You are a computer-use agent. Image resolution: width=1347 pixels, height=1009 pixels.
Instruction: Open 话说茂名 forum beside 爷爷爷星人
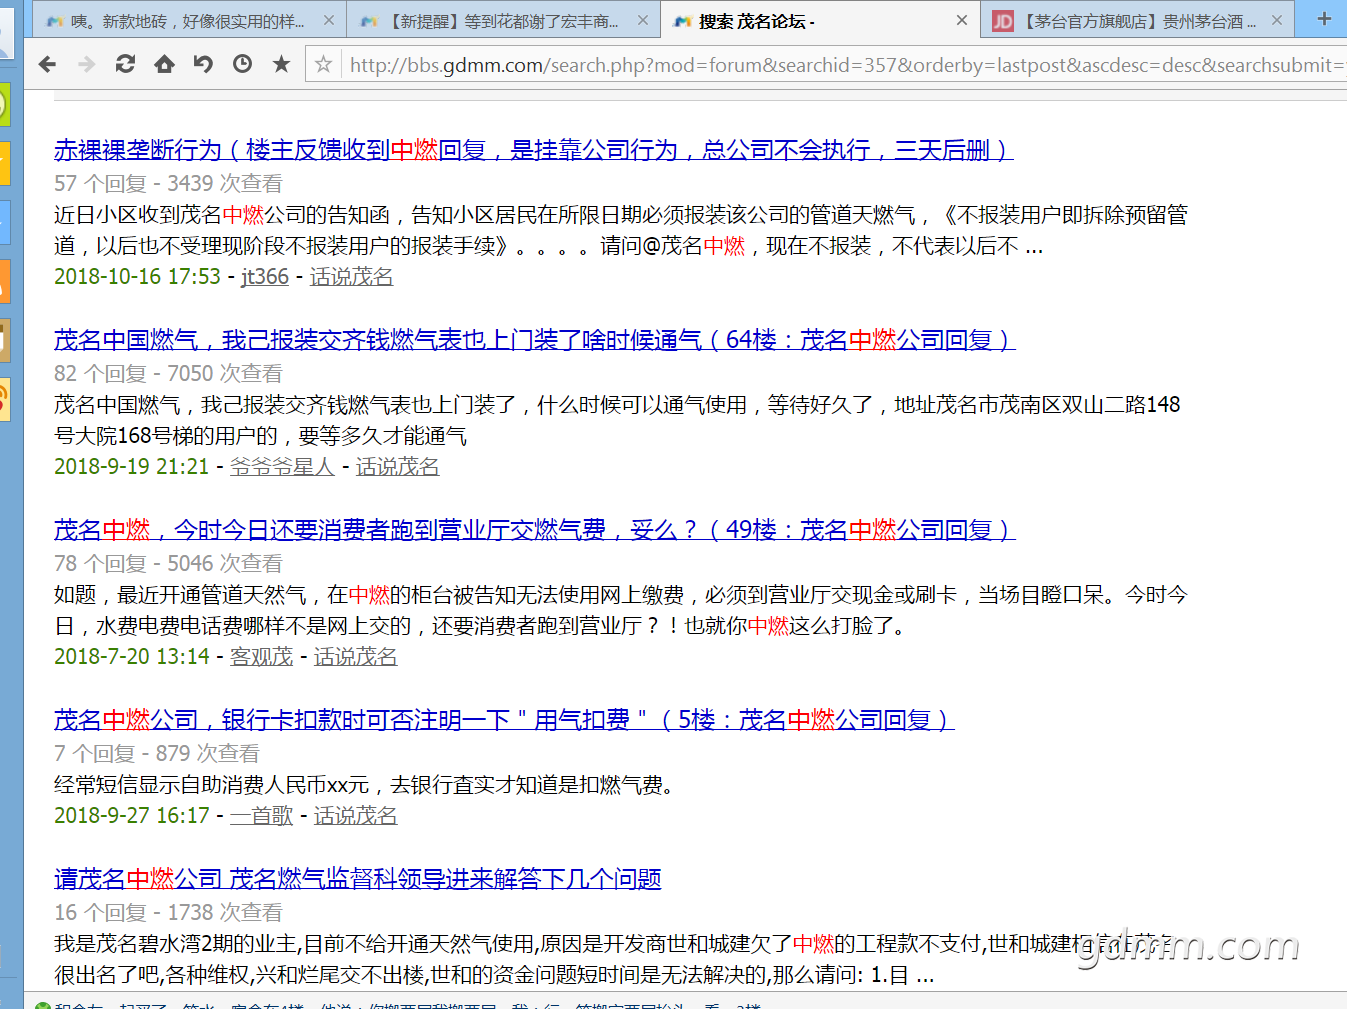click(x=398, y=467)
